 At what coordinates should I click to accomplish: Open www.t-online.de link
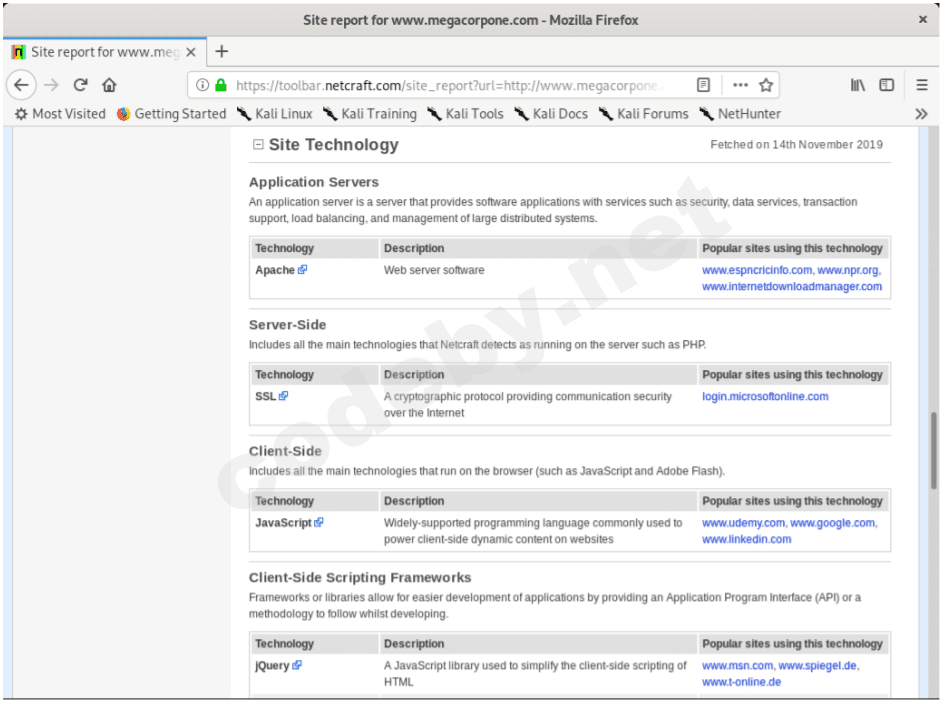click(742, 682)
